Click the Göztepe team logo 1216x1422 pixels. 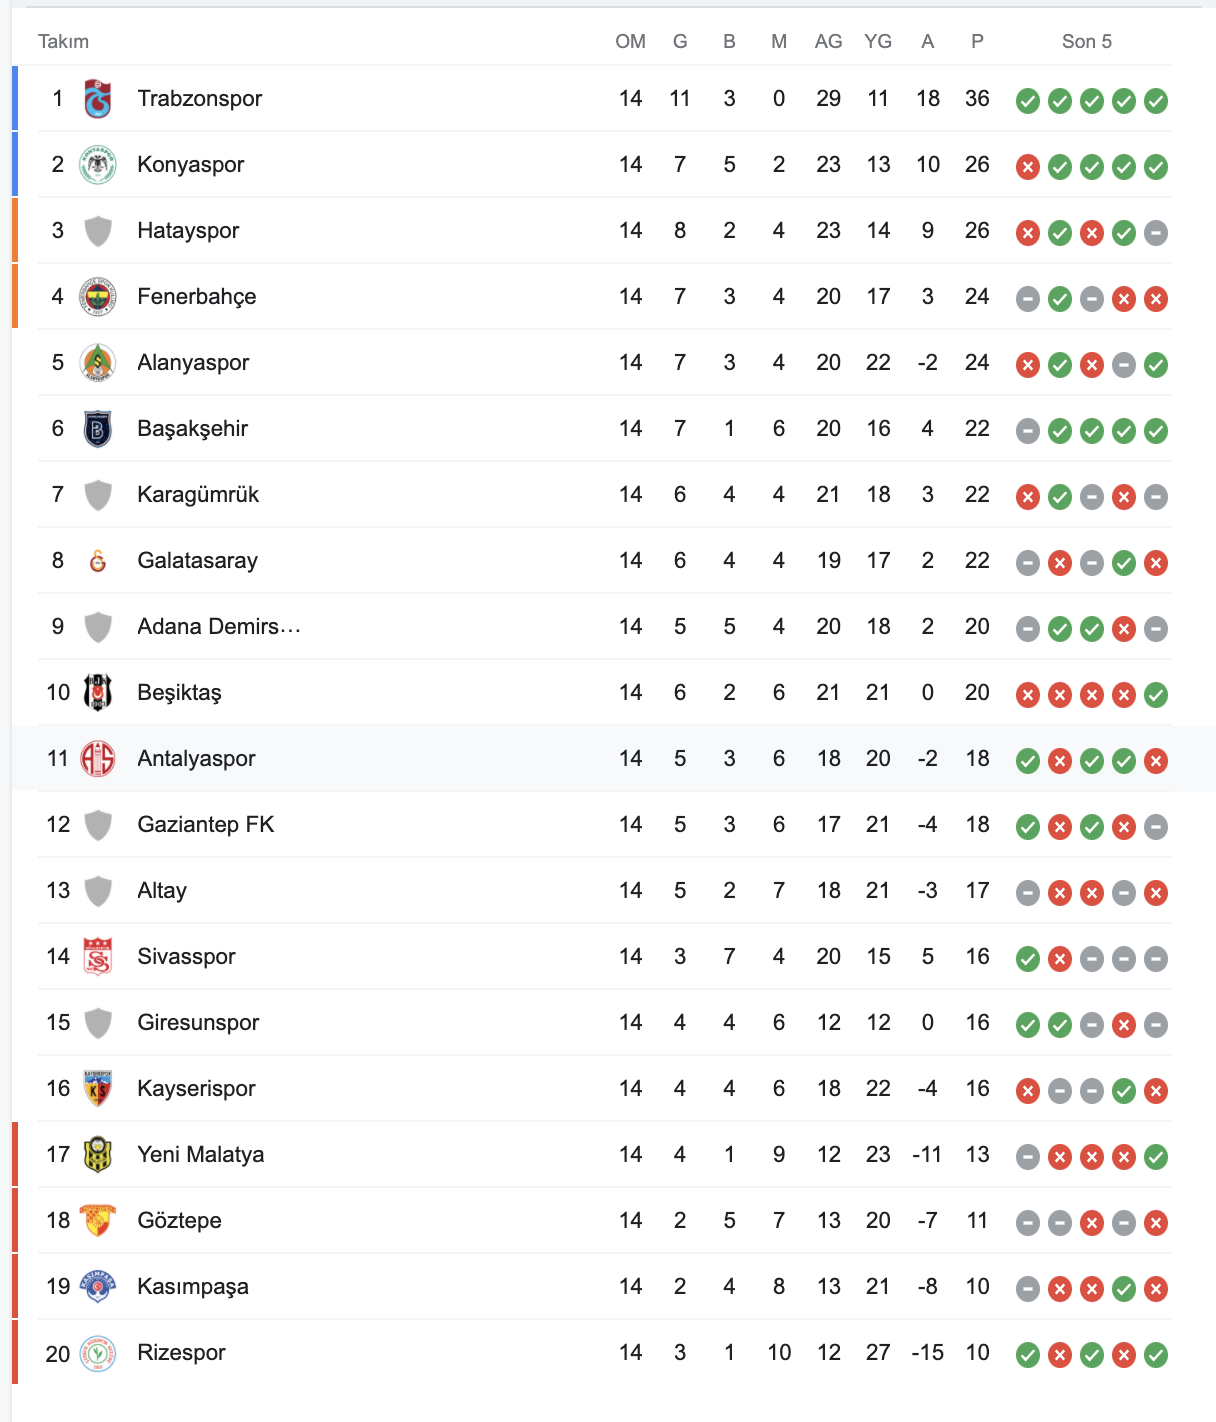coord(98,1221)
